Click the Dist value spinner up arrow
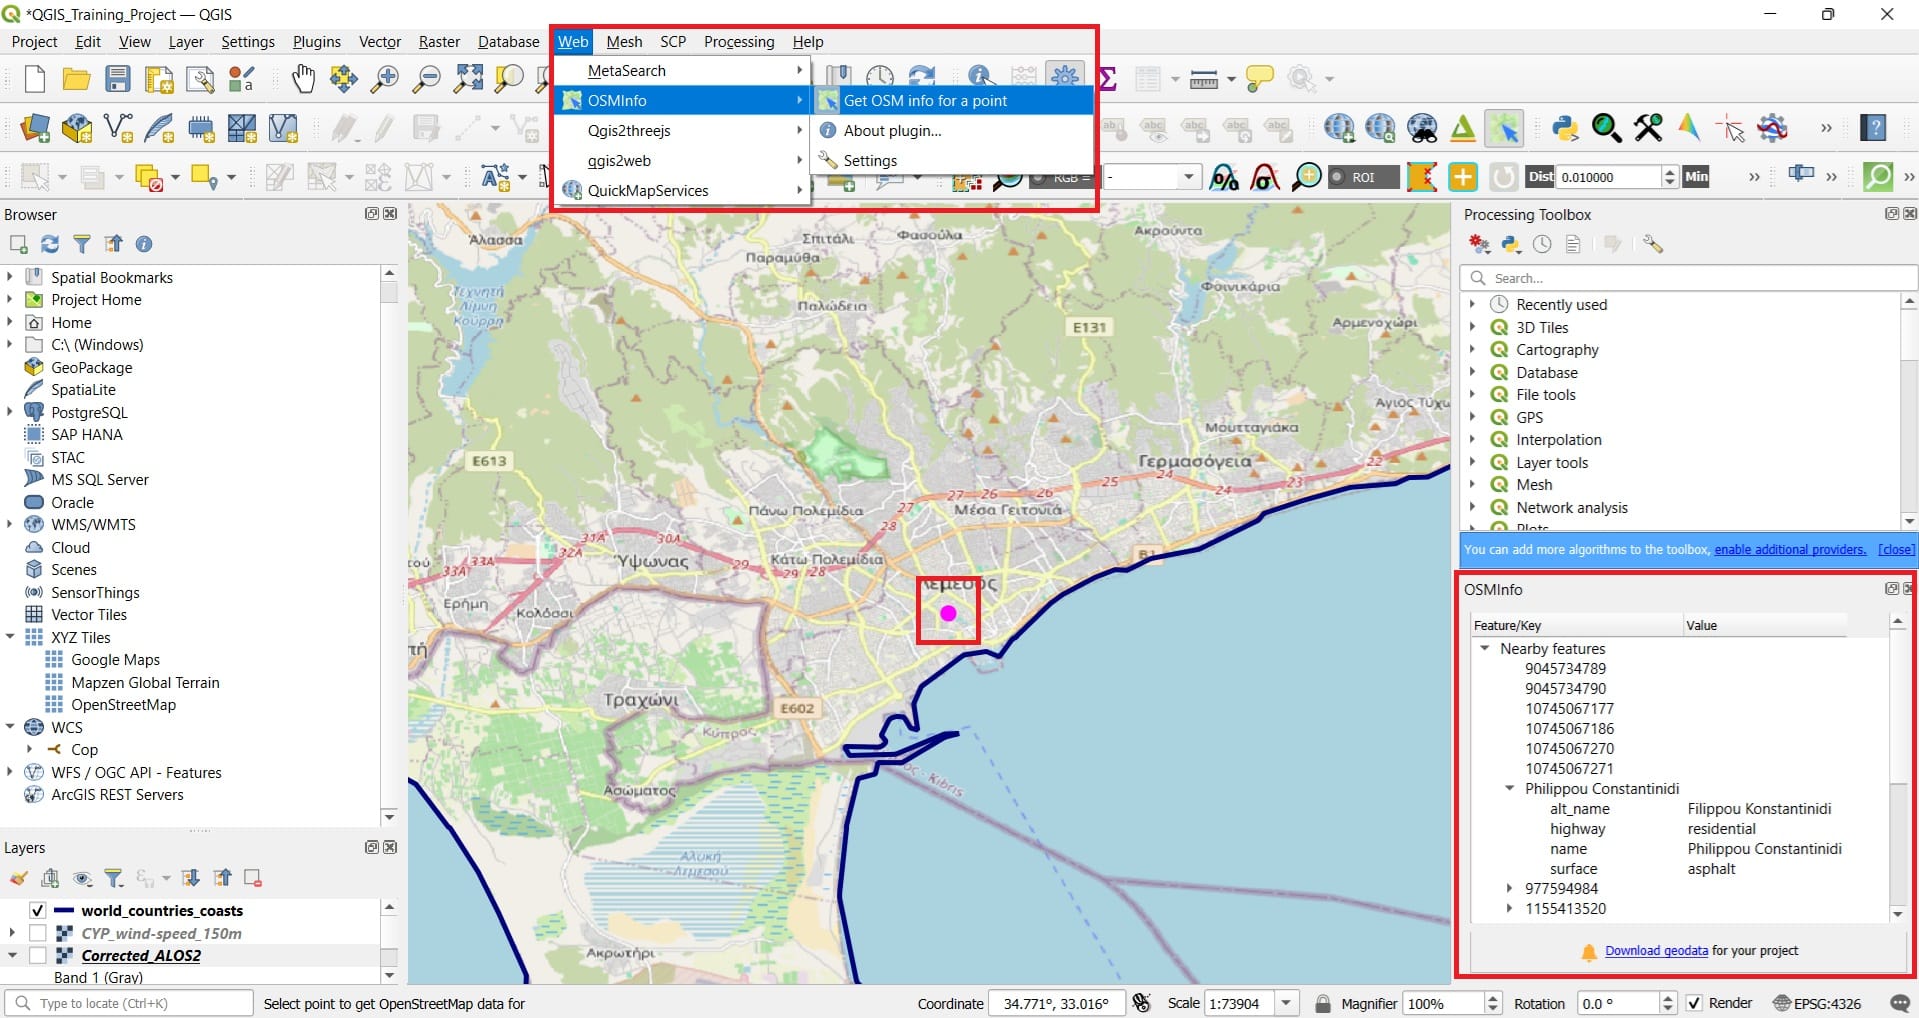The width and height of the screenshot is (1919, 1018). pyautogui.click(x=1669, y=171)
